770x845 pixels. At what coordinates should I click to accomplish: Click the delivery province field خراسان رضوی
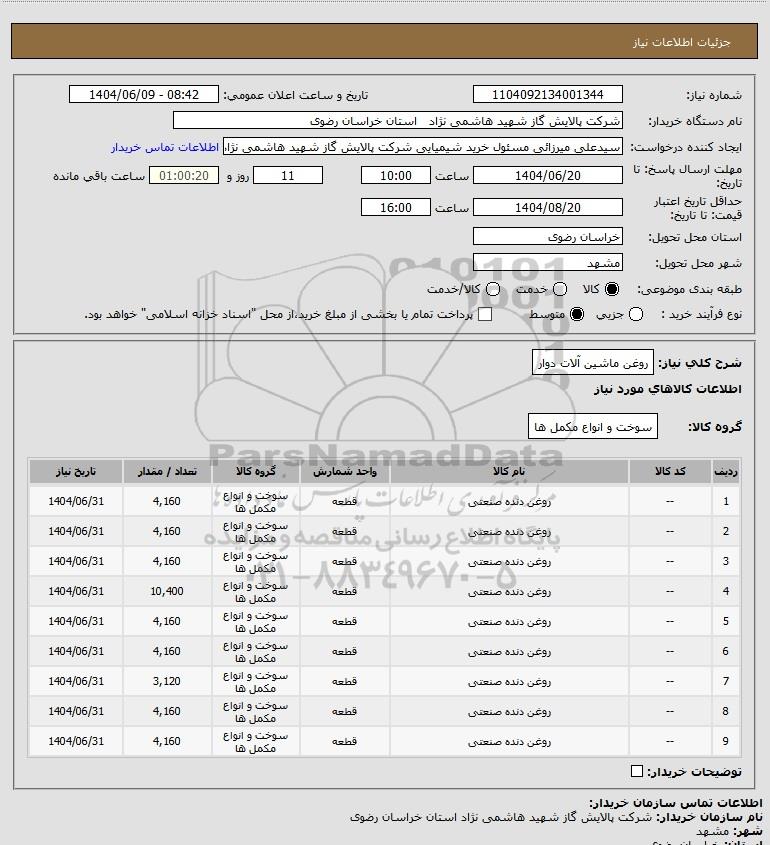(547, 237)
